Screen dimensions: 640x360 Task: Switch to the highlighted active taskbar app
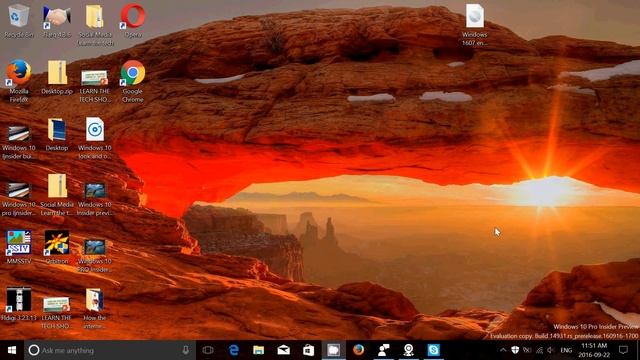click(x=333, y=350)
